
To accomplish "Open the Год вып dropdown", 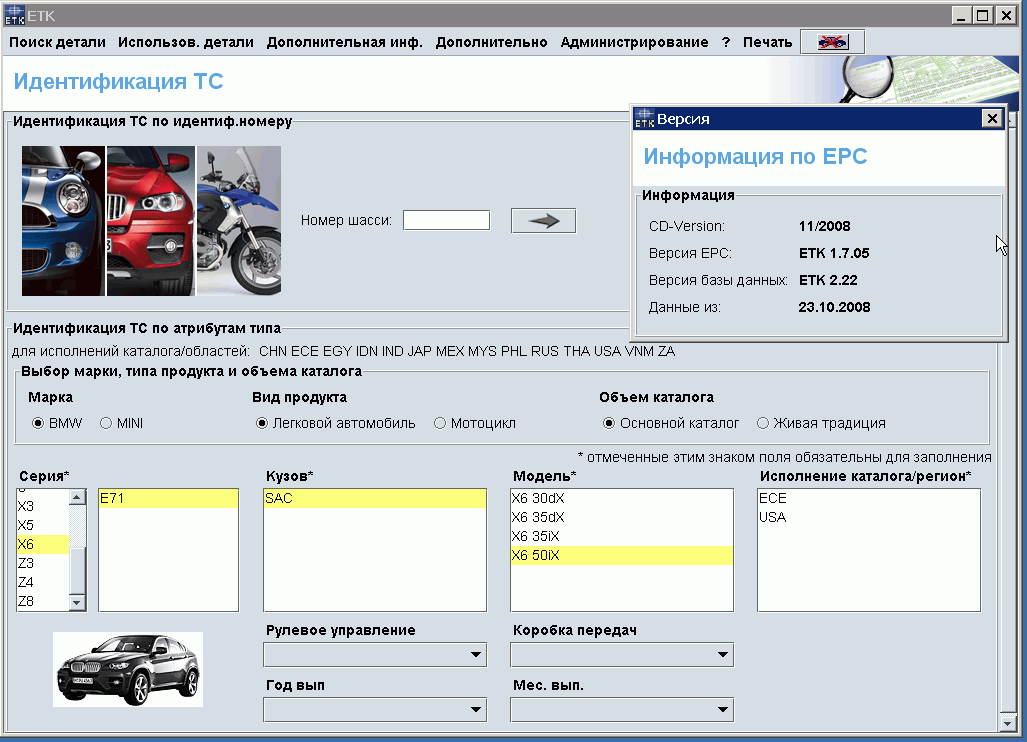I will coord(375,709).
